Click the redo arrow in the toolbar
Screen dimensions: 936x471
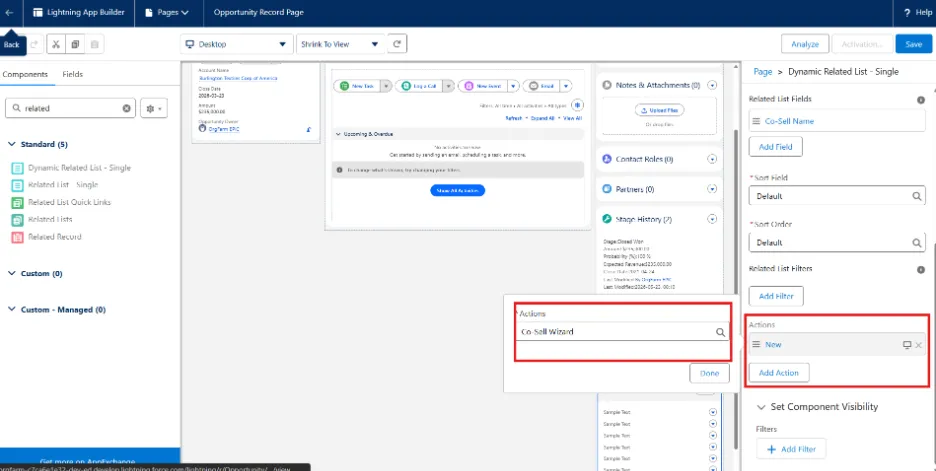tap(34, 44)
